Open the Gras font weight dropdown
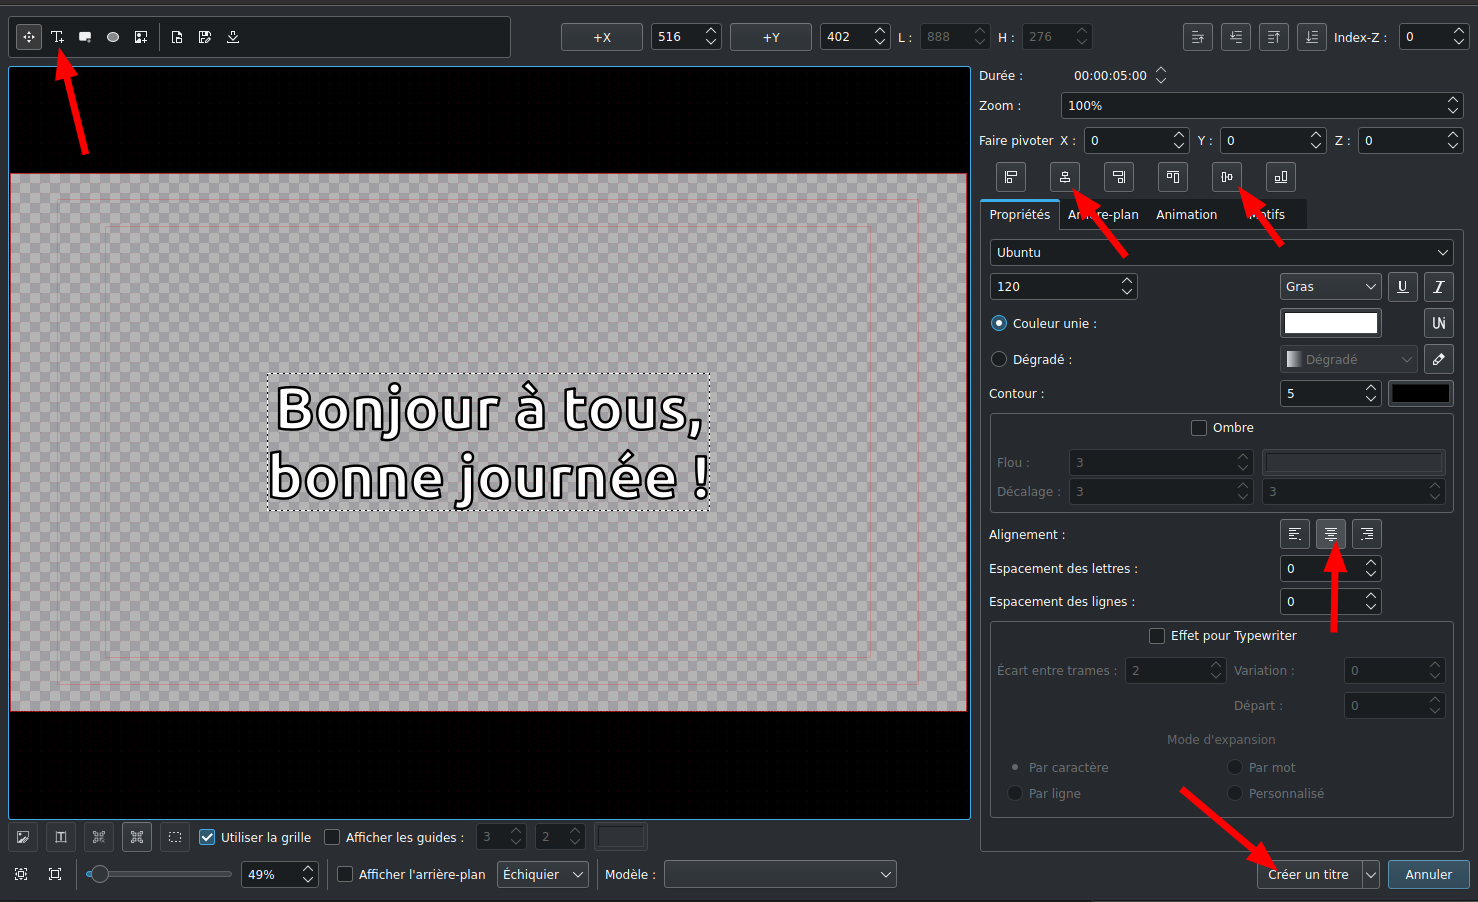 pyautogui.click(x=1330, y=287)
